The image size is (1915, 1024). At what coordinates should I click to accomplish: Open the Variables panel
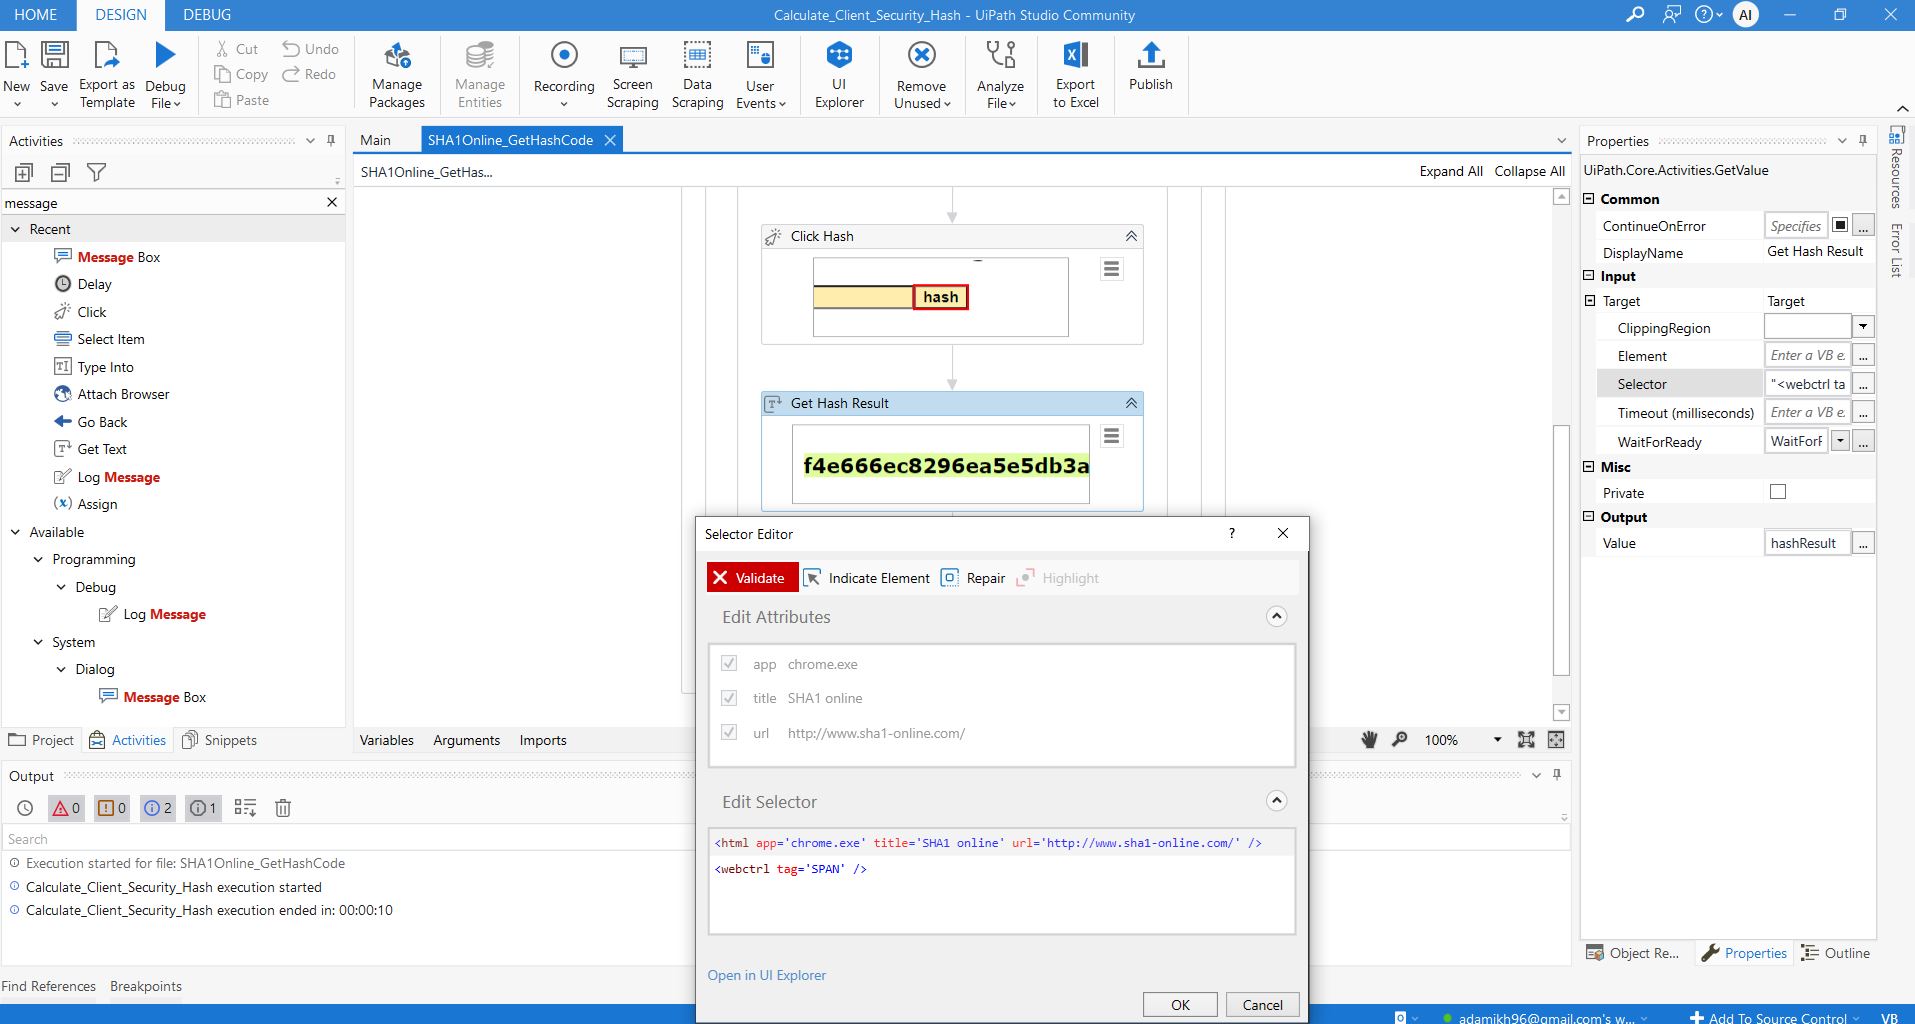tap(386, 740)
